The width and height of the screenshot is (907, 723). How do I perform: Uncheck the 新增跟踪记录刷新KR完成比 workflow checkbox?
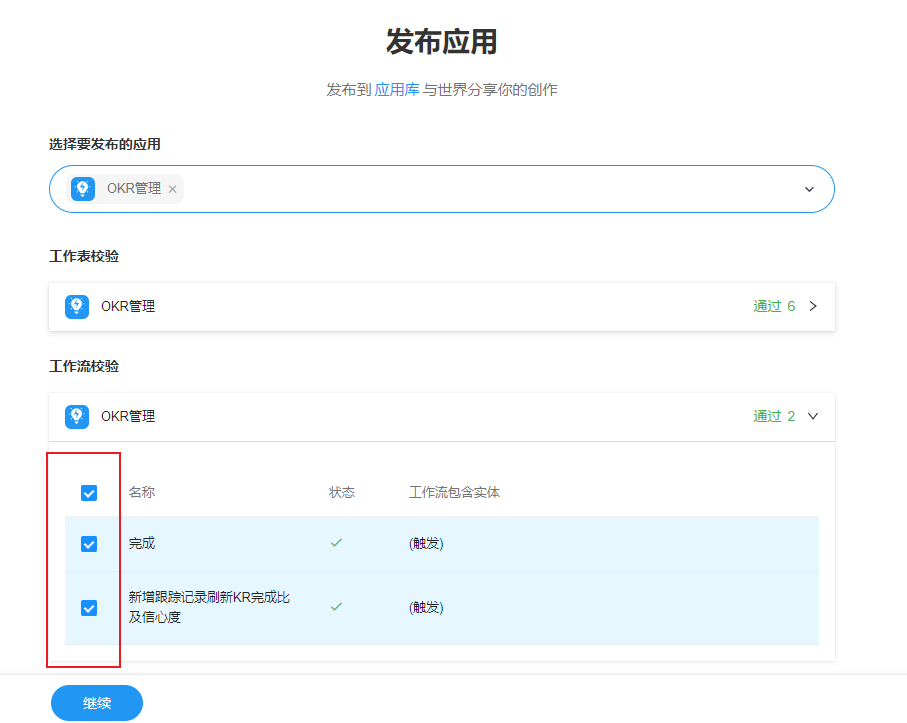pos(89,607)
